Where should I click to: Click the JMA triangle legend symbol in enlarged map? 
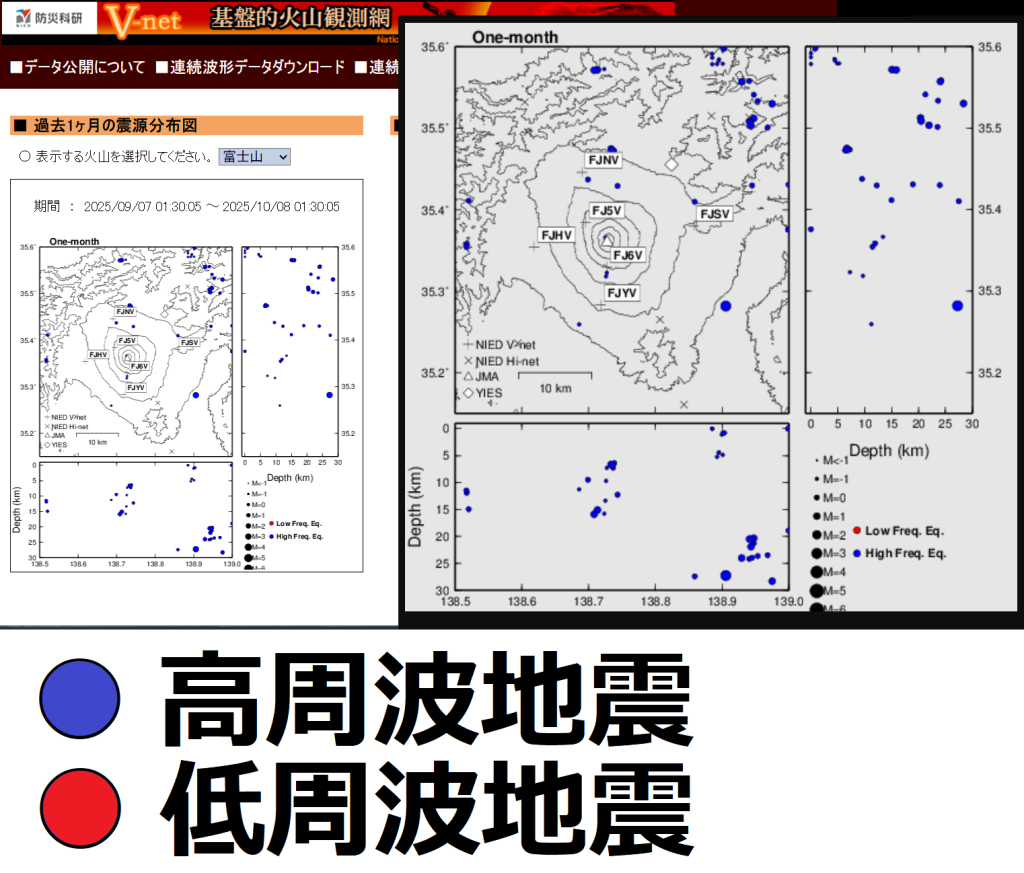468,377
